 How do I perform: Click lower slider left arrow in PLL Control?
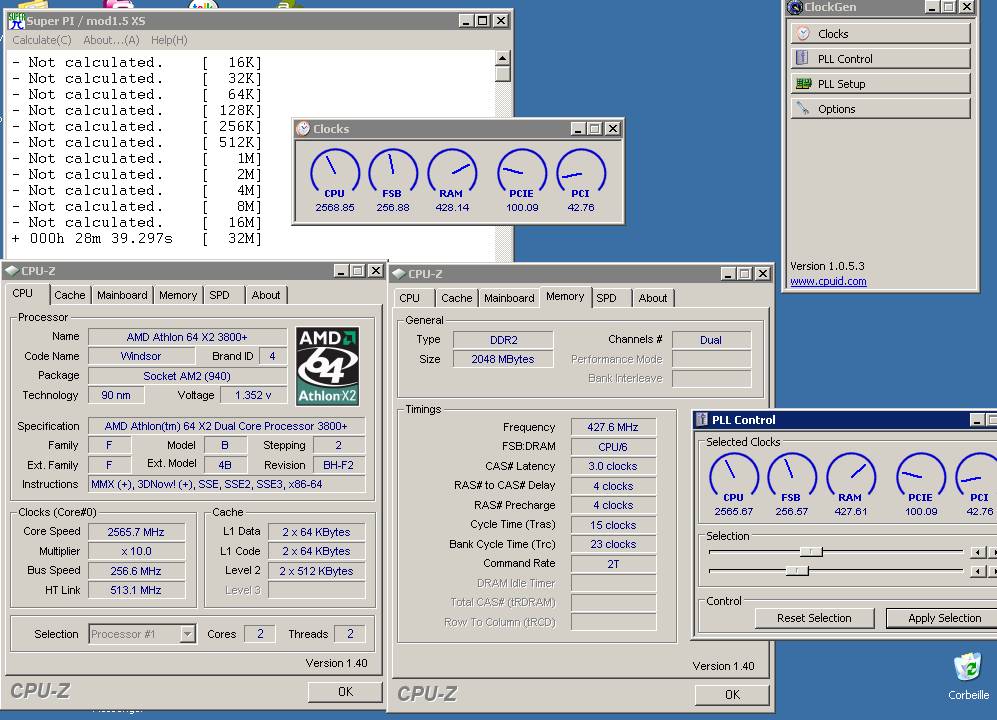[979, 571]
